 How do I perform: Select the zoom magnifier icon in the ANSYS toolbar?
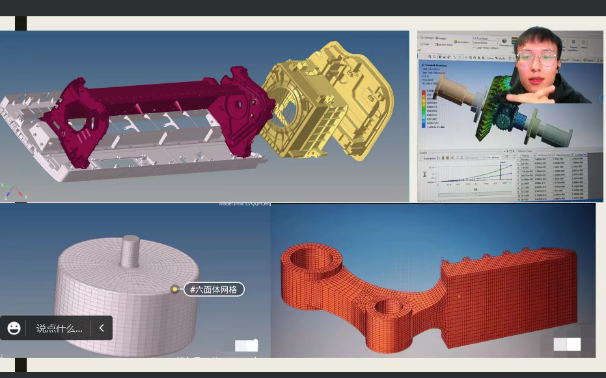[x=430, y=56]
